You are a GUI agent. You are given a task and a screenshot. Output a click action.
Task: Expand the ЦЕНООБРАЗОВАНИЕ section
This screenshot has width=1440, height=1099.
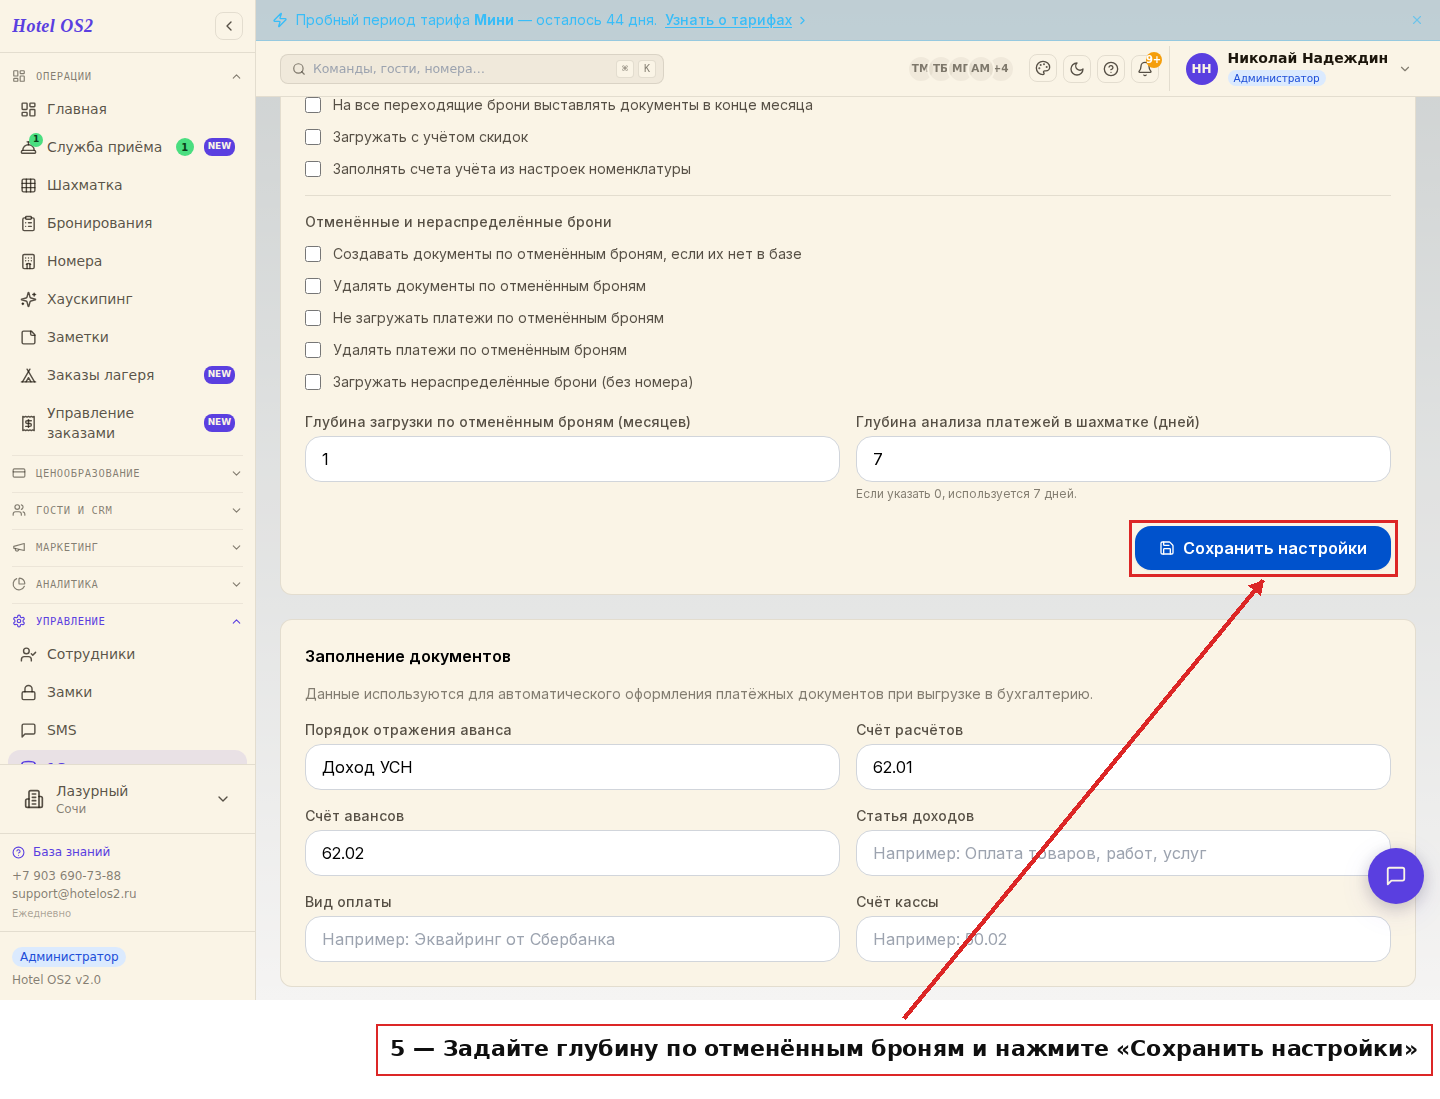[127, 473]
